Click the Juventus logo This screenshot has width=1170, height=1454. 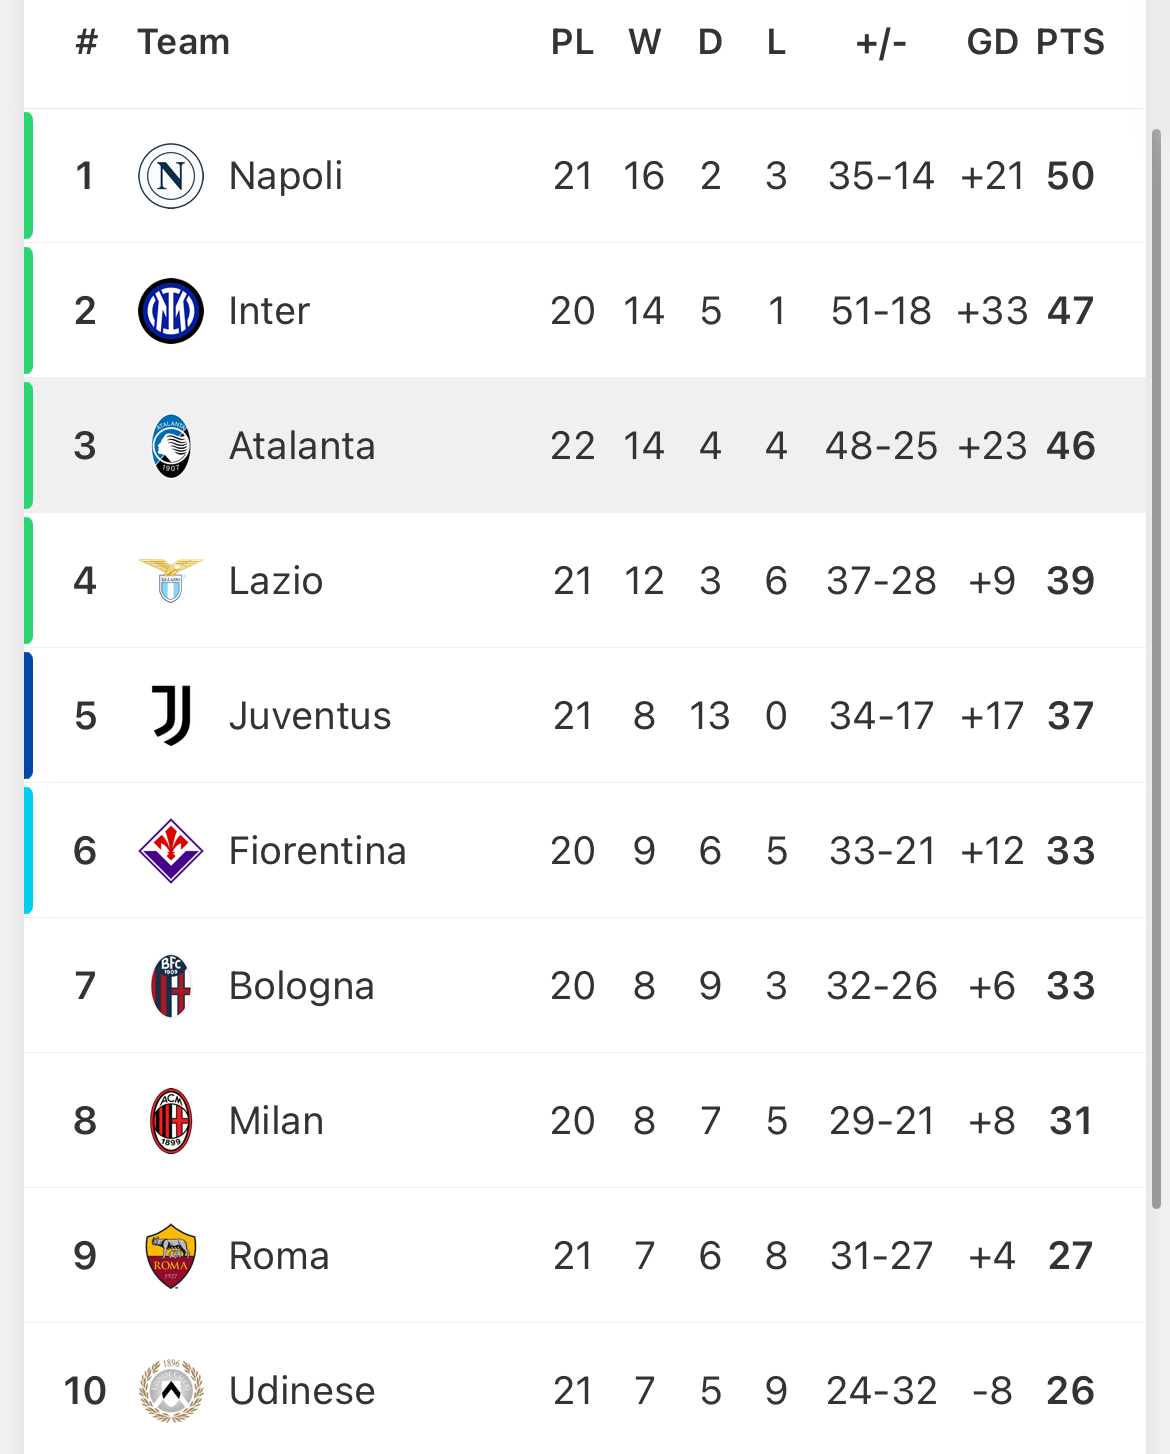pos(171,716)
